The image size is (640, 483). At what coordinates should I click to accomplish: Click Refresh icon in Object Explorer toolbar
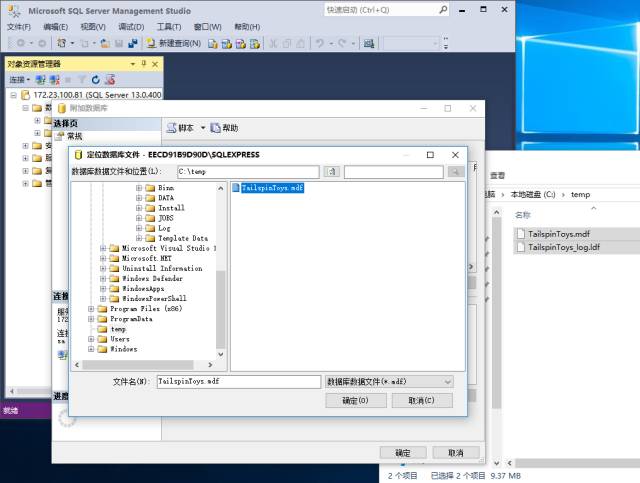tap(96, 80)
